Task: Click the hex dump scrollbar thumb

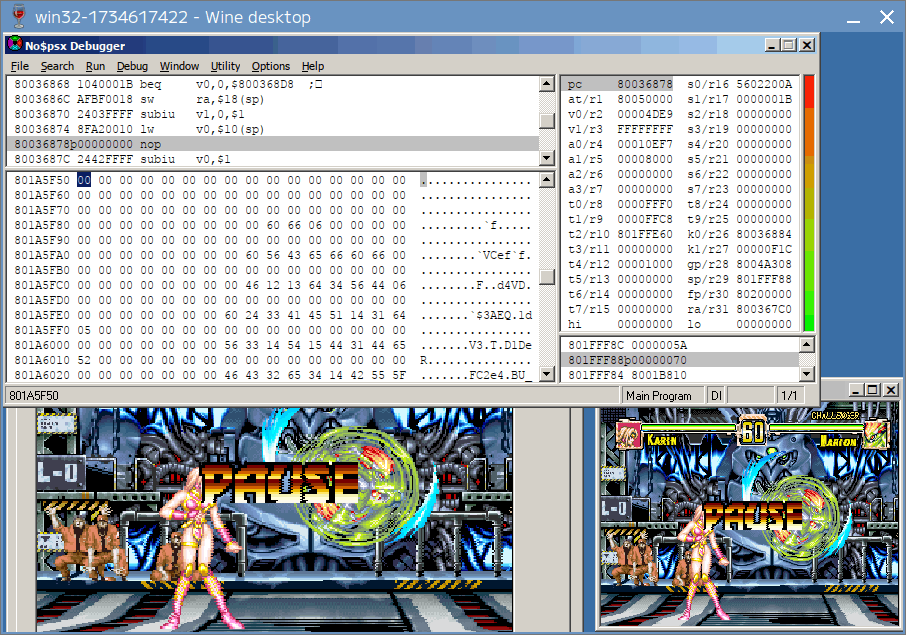Action: click(x=547, y=277)
